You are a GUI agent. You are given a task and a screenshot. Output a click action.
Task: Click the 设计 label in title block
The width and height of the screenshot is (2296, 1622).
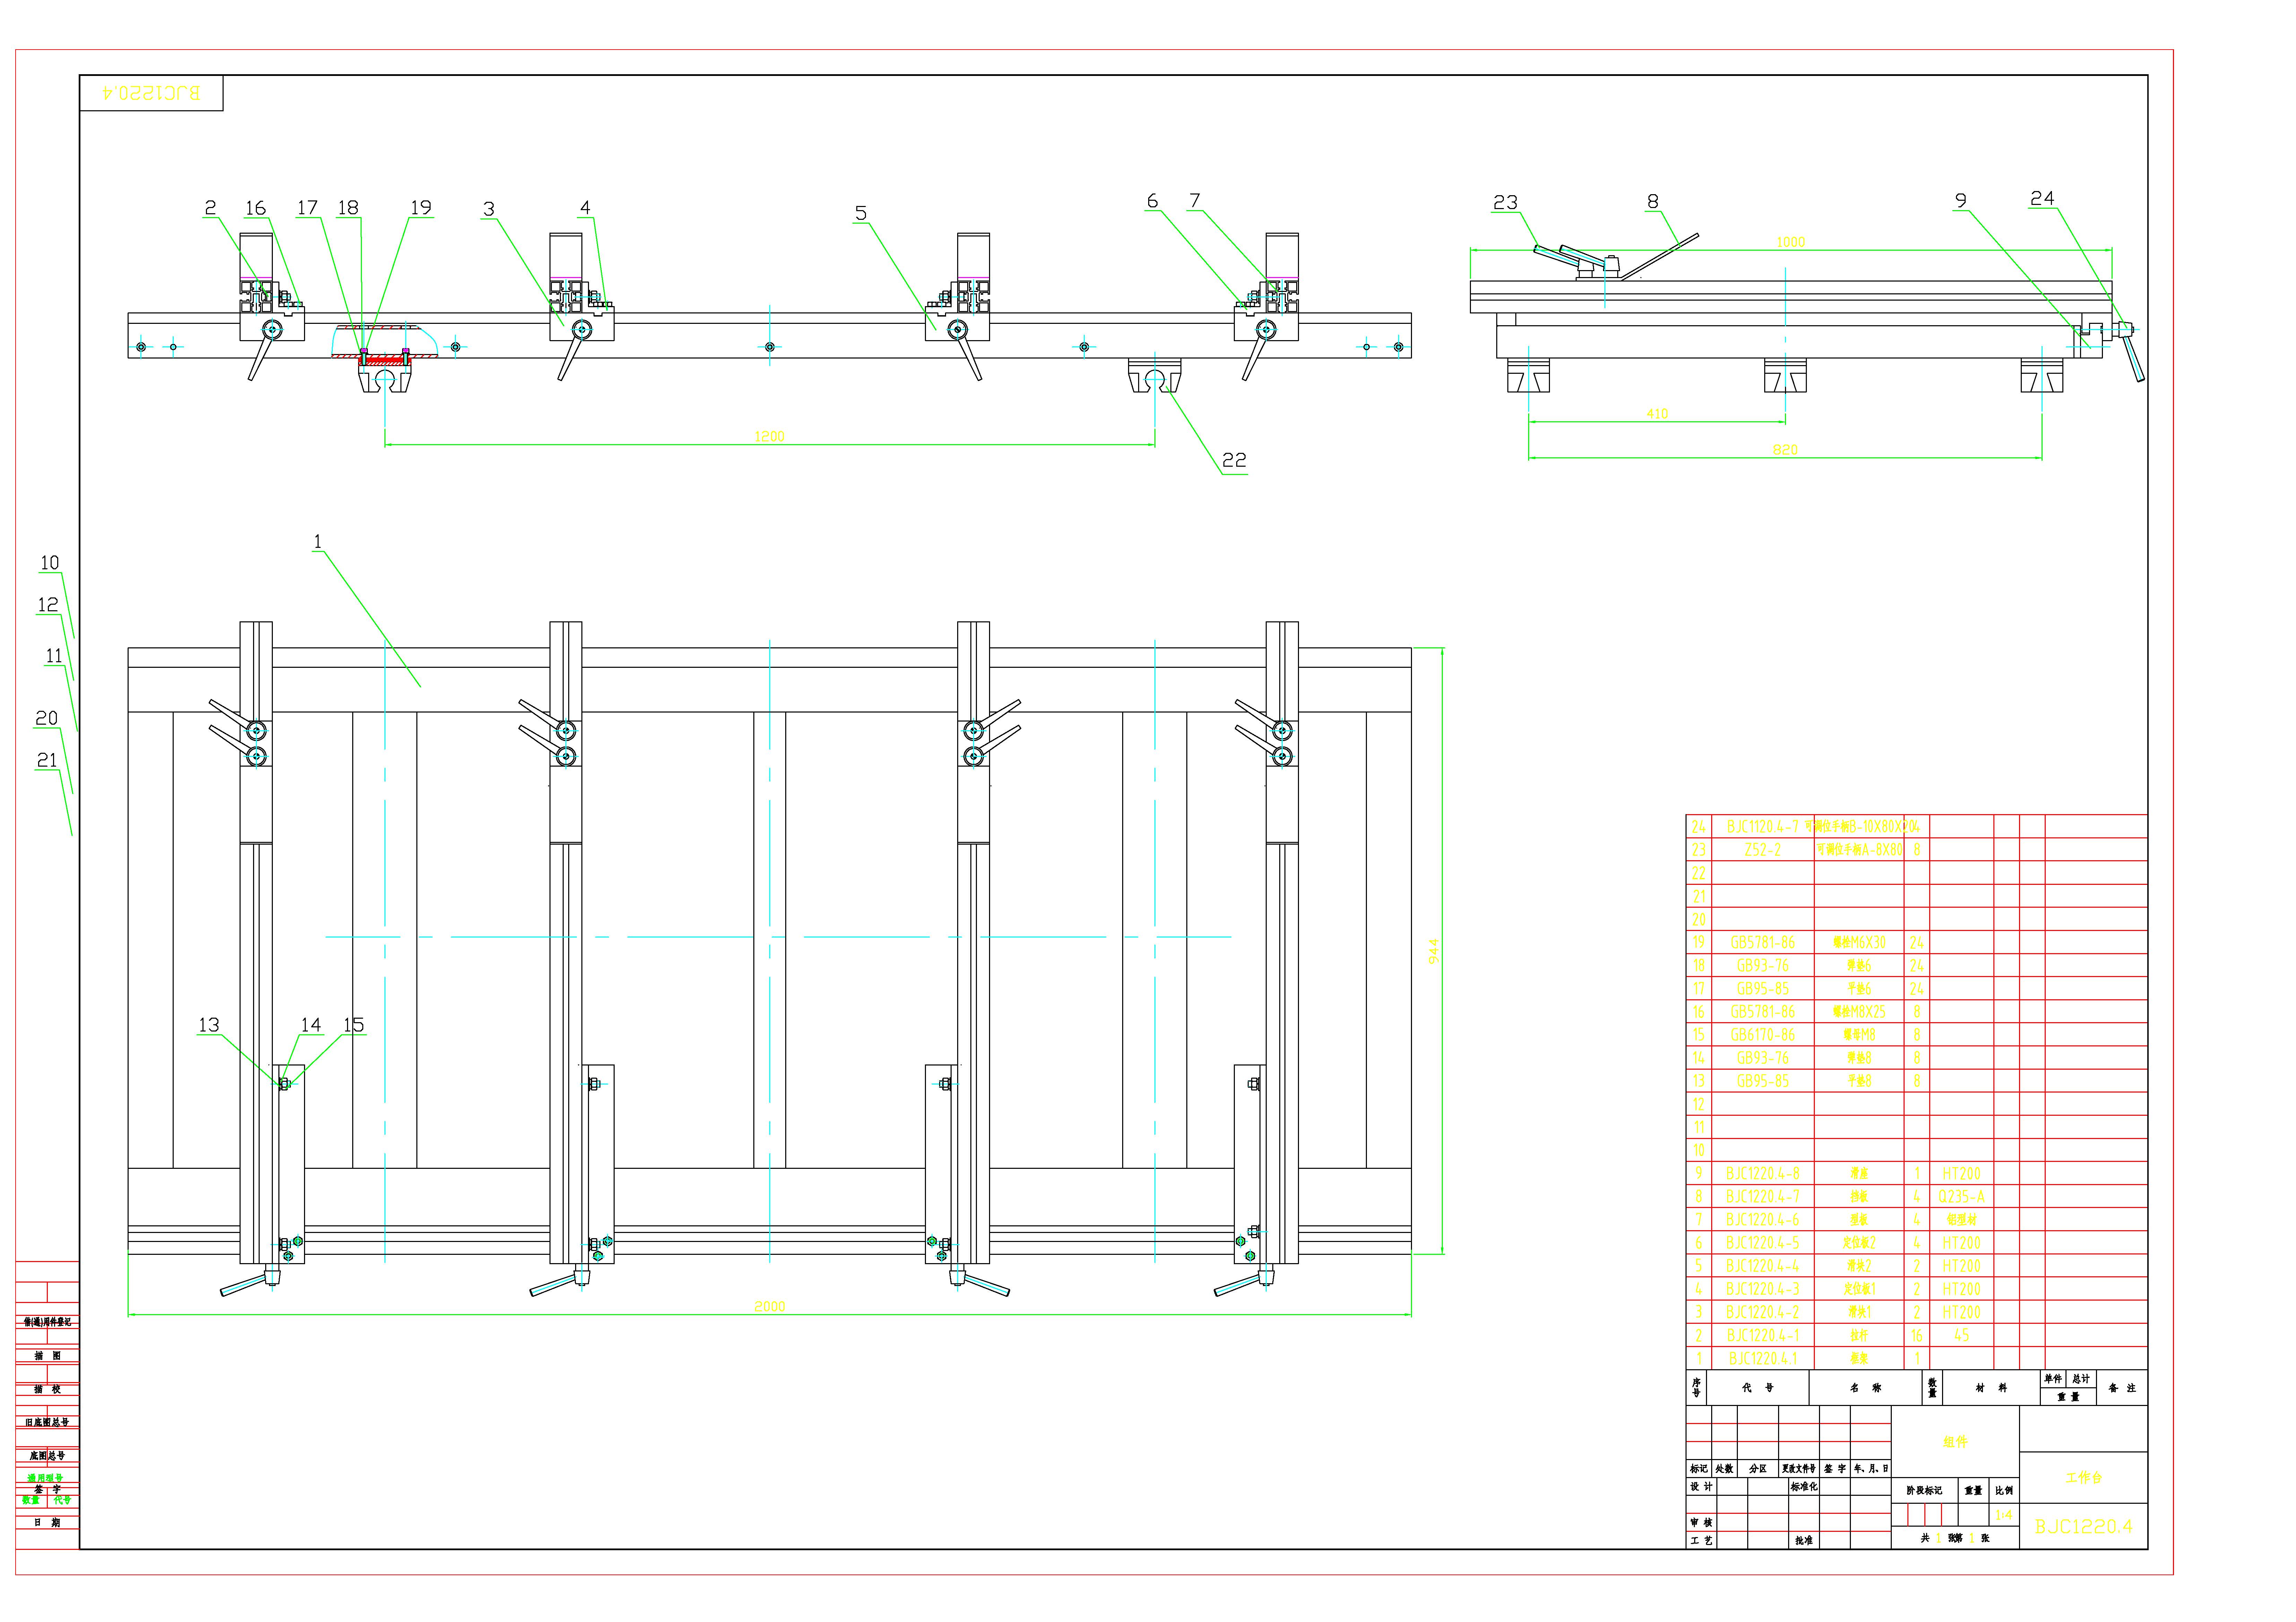click(1701, 1487)
